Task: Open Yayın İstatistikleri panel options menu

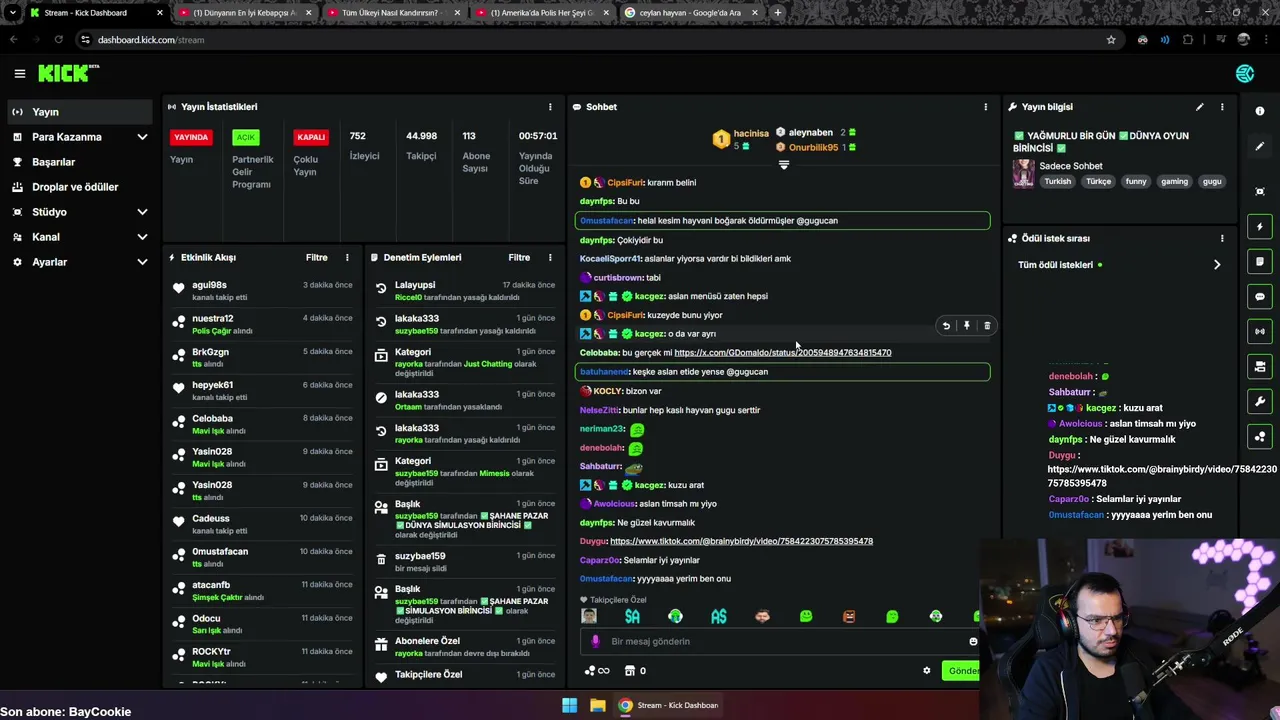Action: tap(550, 107)
